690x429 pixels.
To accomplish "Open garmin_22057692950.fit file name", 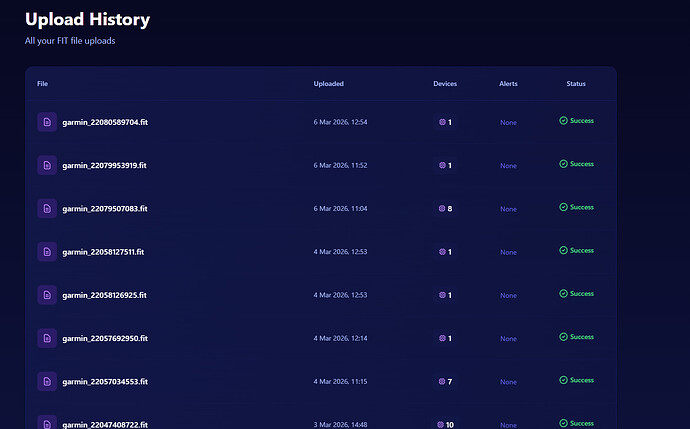I will click(105, 338).
